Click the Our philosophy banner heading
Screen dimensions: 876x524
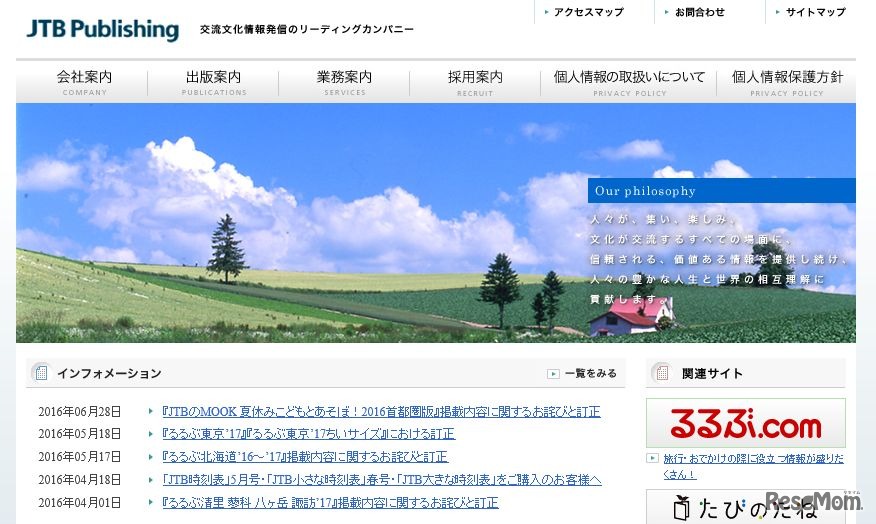tap(721, 190)
